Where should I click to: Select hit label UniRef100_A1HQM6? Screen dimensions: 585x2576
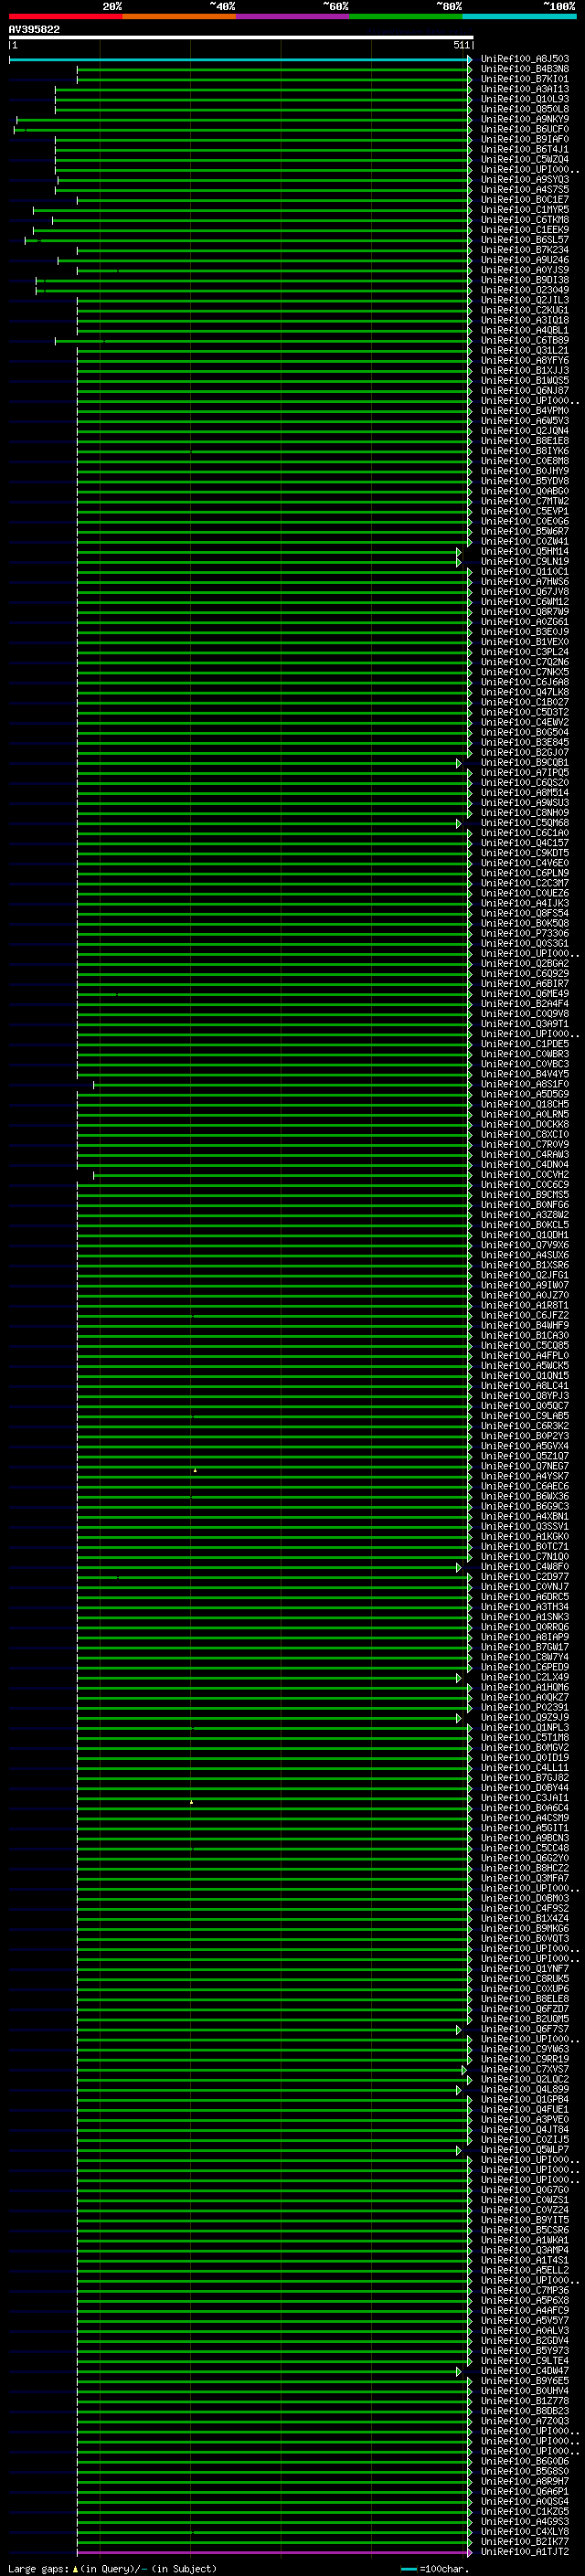click(525, 1688)
